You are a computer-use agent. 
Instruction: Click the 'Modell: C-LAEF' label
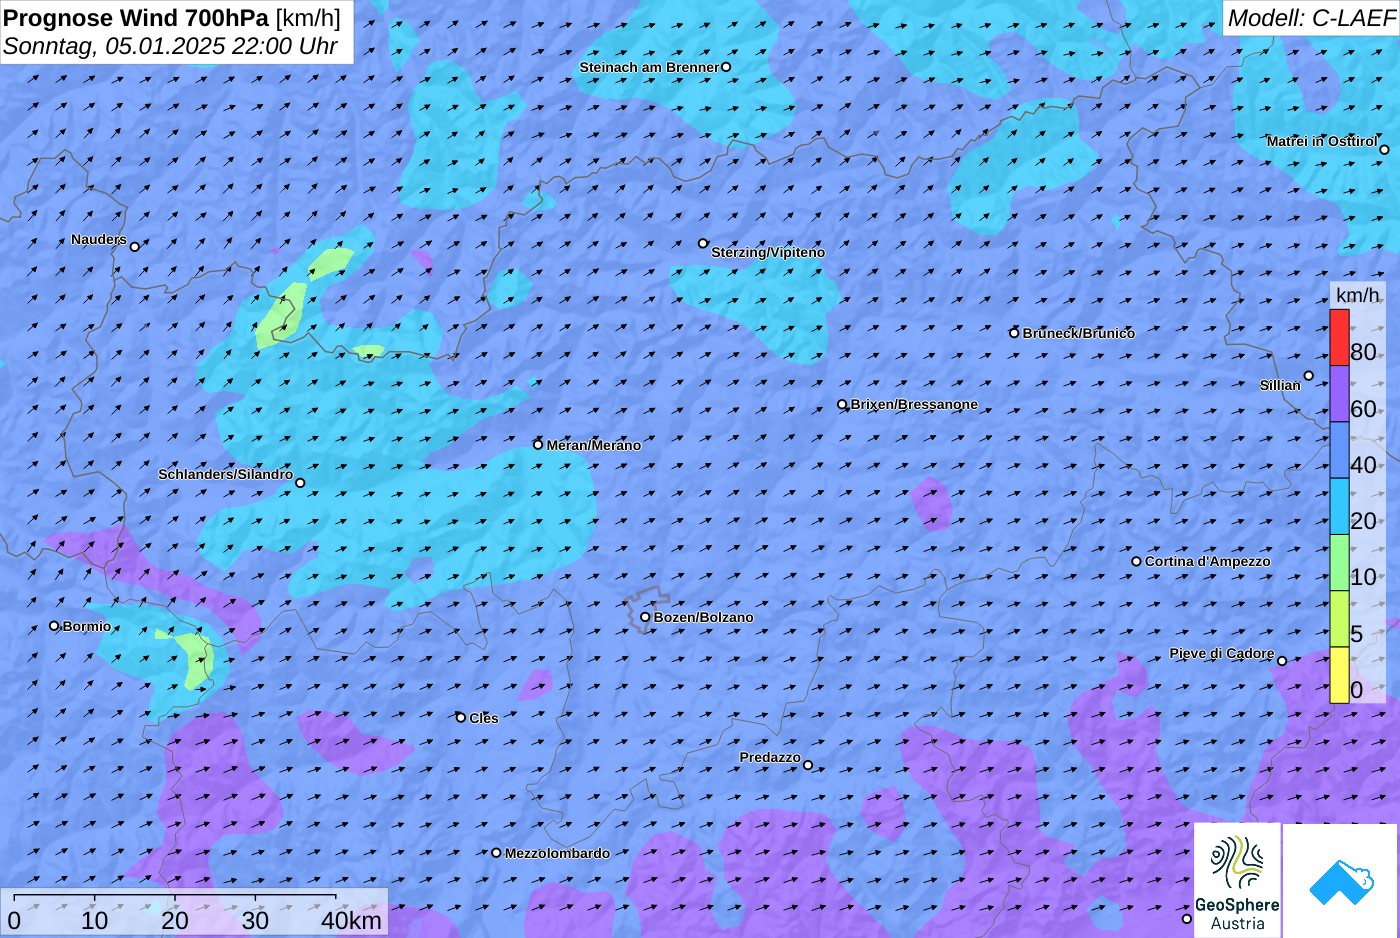pyautogui.click(x=1311, y=18)
